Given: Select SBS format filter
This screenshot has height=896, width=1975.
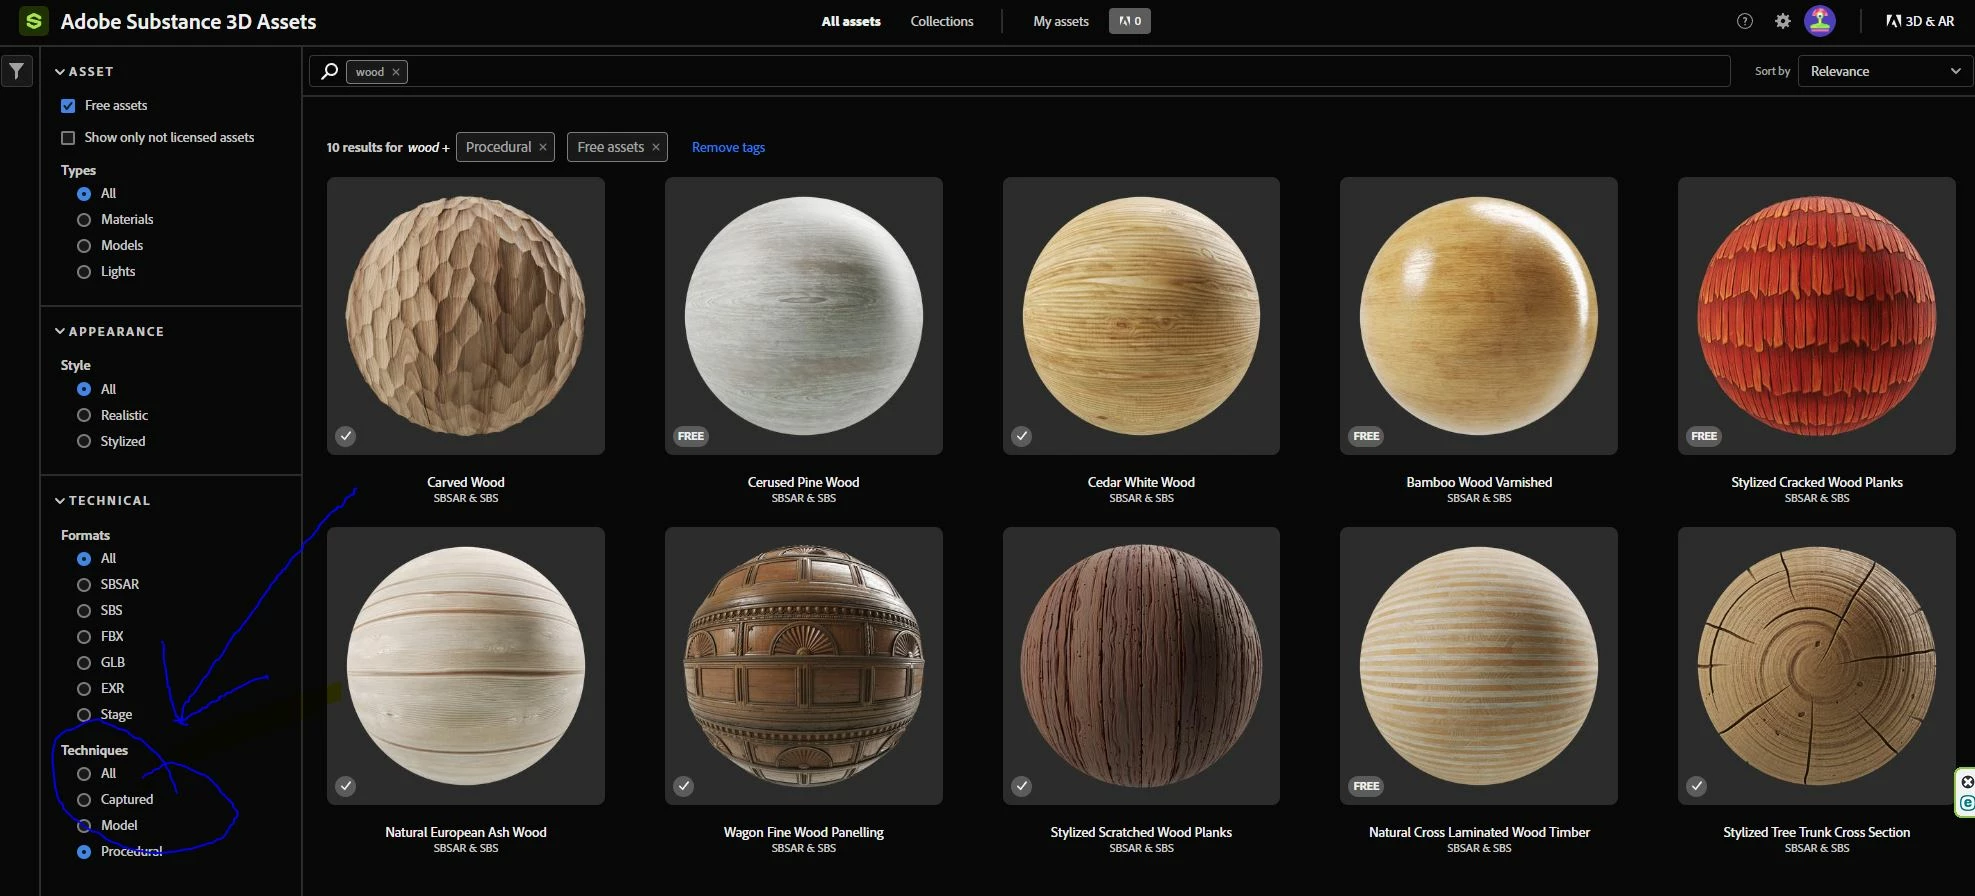Looking at the screenshot, I should [x=84, y=610].
